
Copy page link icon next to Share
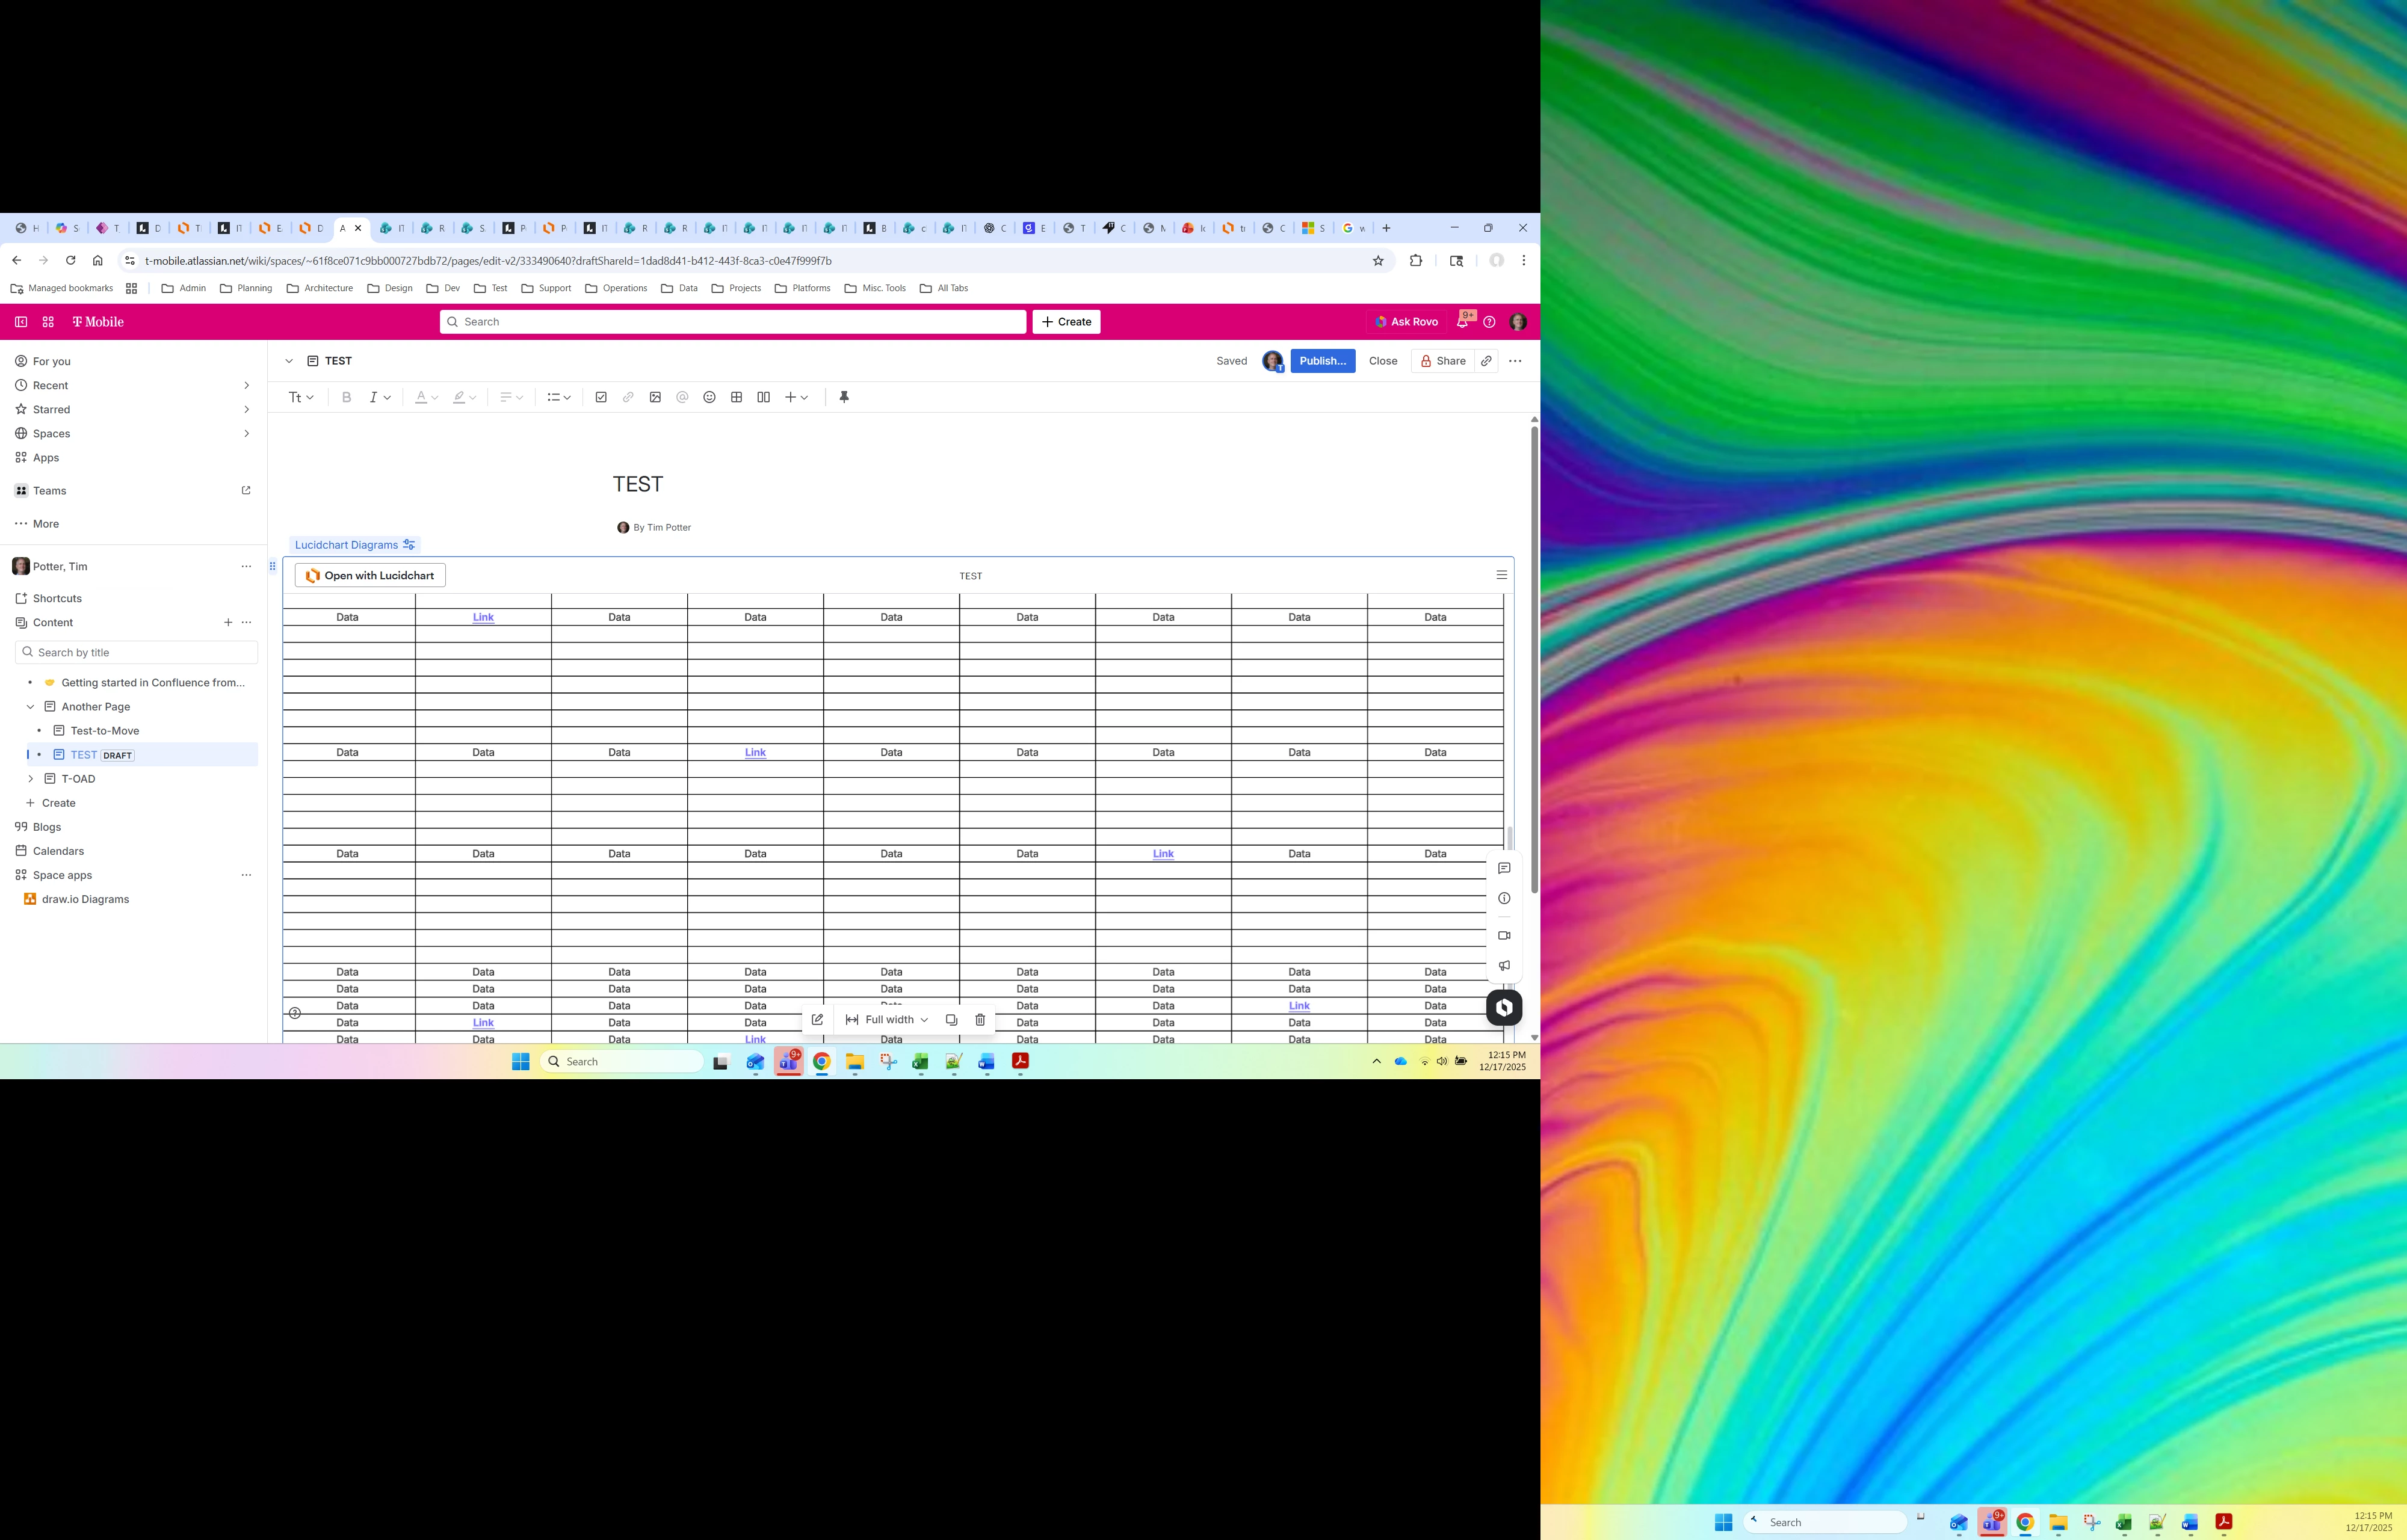pos(1486,361)
